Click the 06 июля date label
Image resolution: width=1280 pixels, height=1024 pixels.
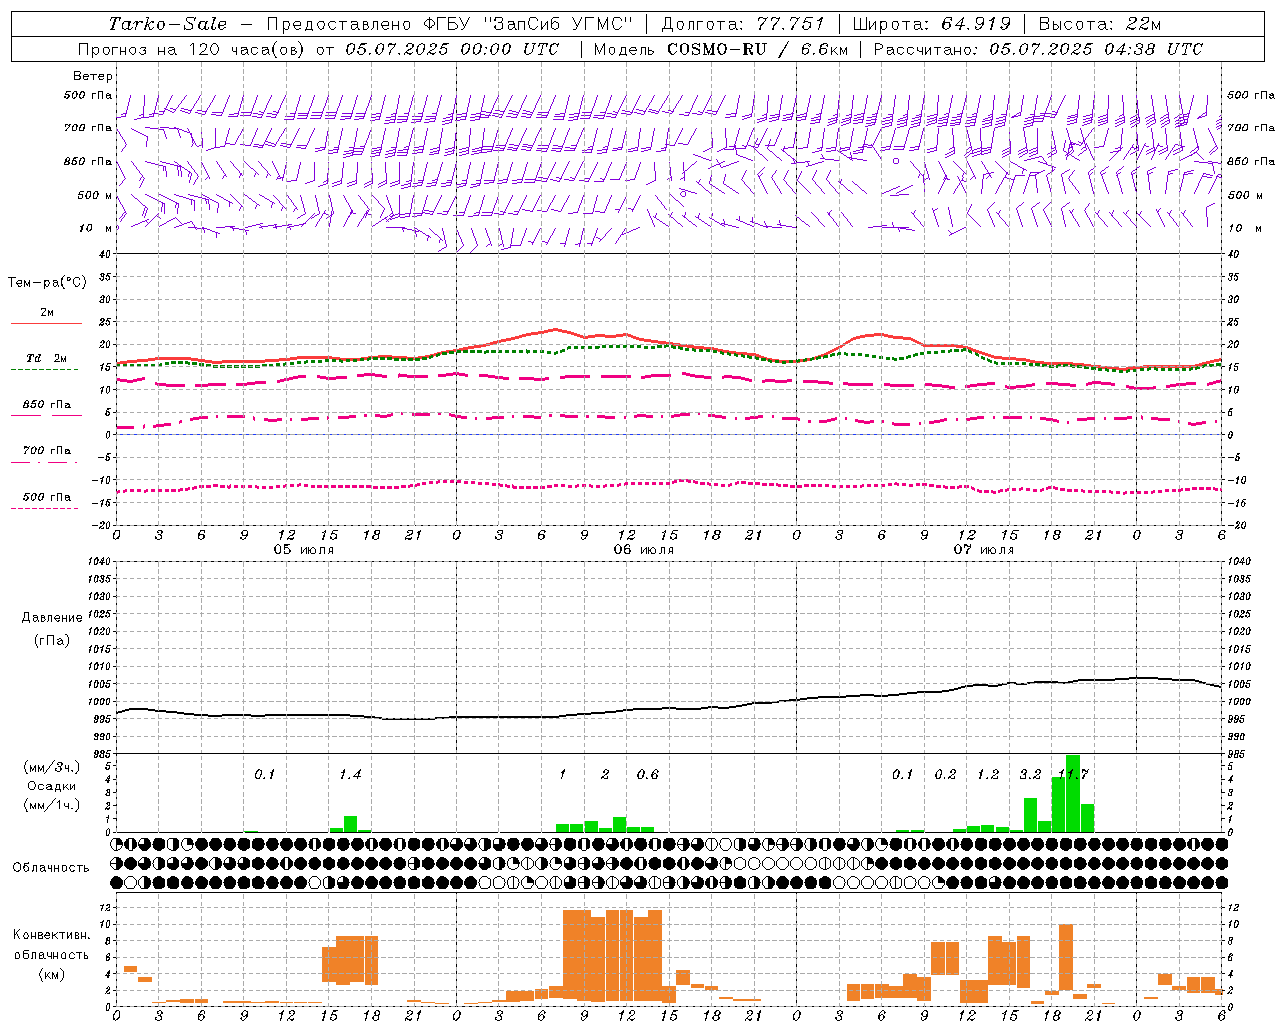coord(643,550)
